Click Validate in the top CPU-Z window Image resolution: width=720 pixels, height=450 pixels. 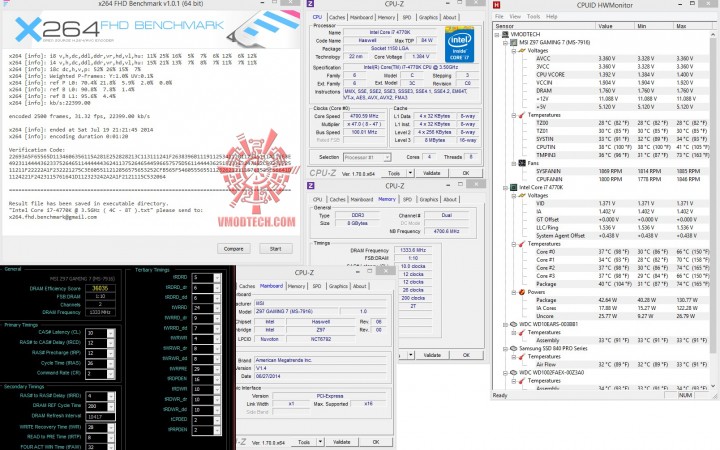pyautogui.click(x=431, y=173)
